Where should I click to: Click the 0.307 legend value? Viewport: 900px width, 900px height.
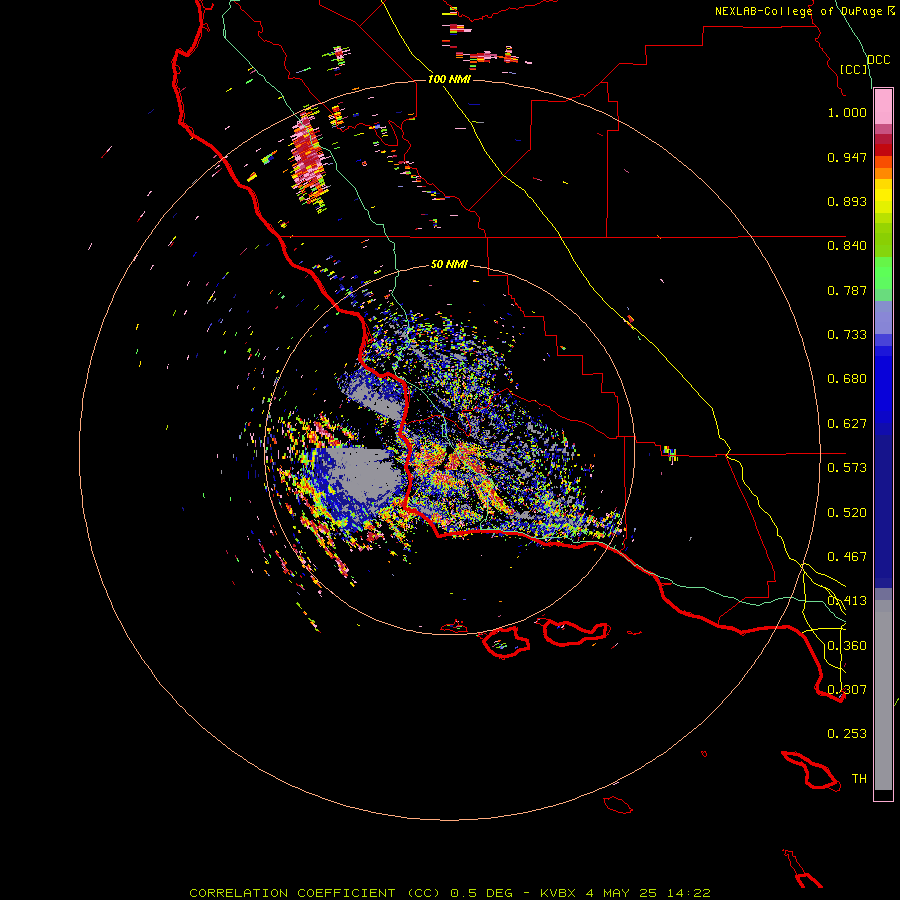(x=847, y=690)
